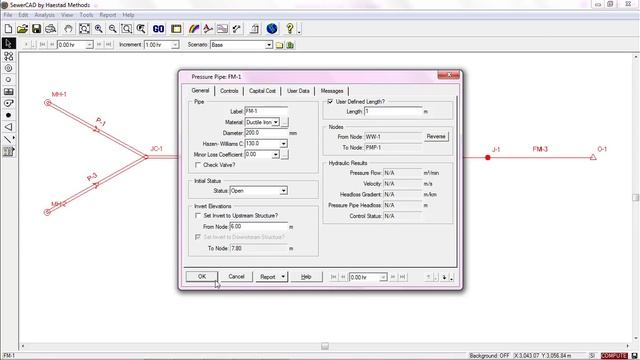Choose the Select arrow tool
The width and height of the screenshot is (640, 360).
click(9, 43)
